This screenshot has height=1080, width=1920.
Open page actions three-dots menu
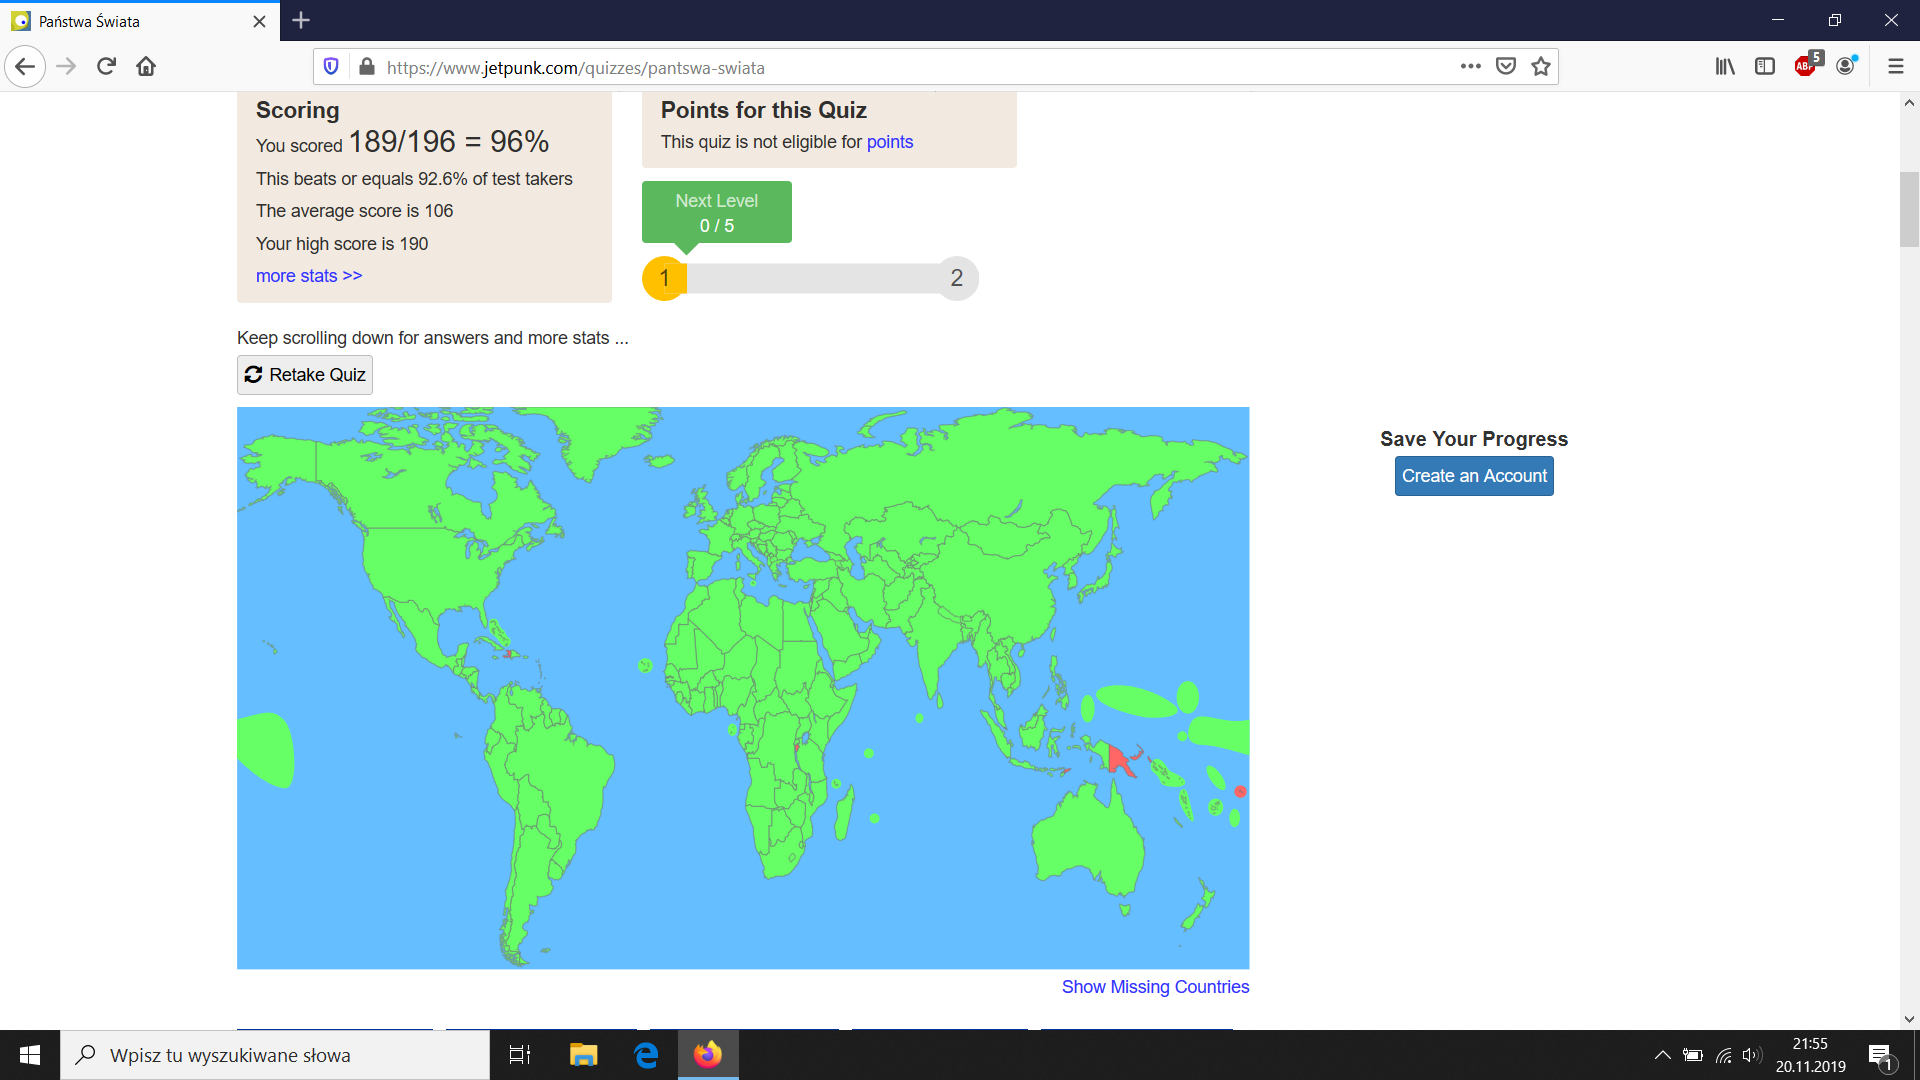tap(1470, 67)
